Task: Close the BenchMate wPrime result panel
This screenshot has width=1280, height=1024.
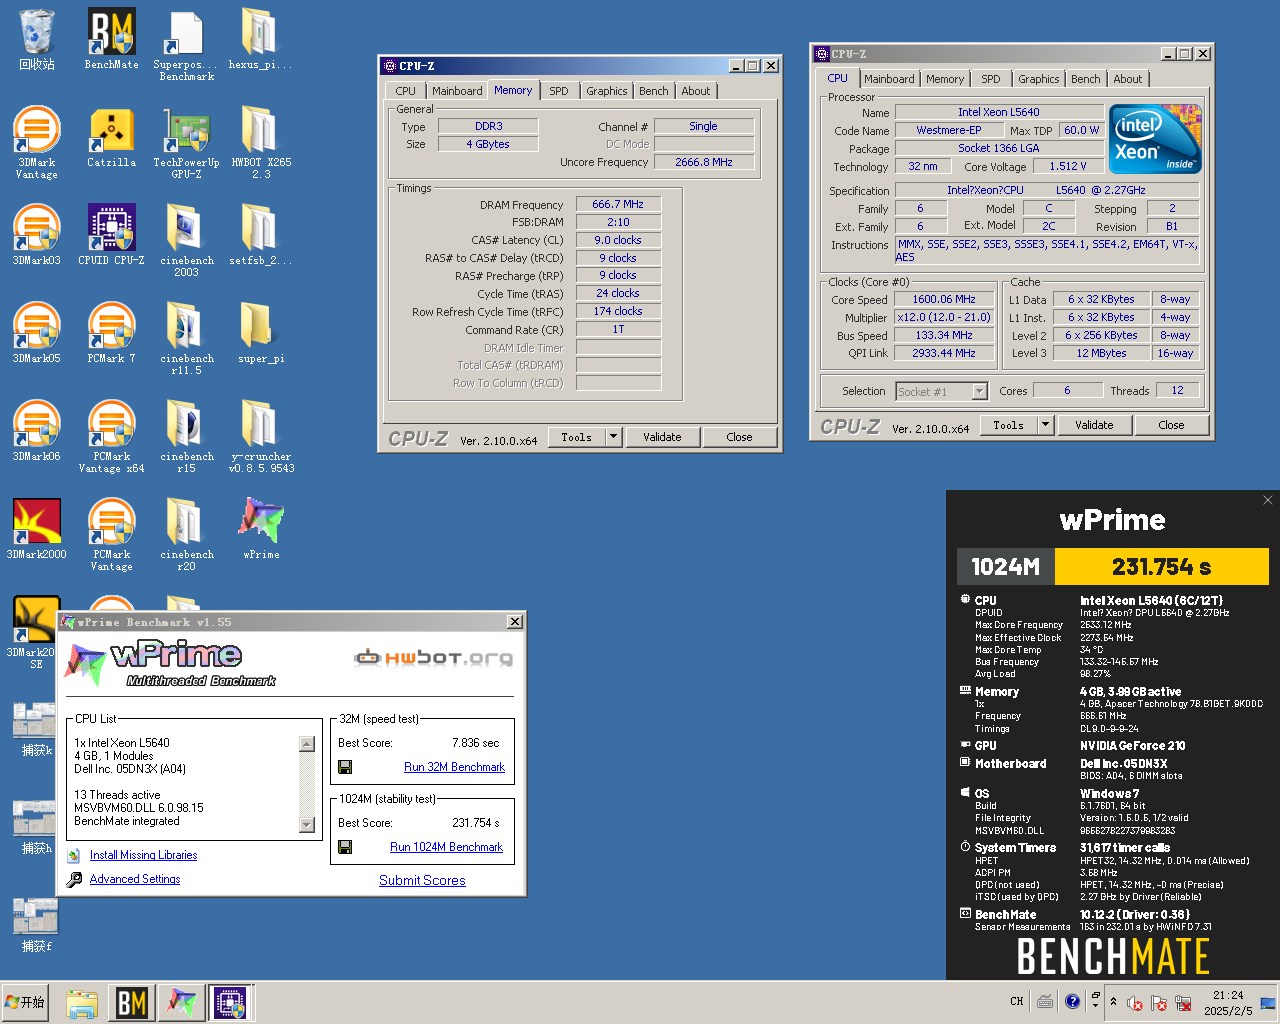Action: 1267,500
